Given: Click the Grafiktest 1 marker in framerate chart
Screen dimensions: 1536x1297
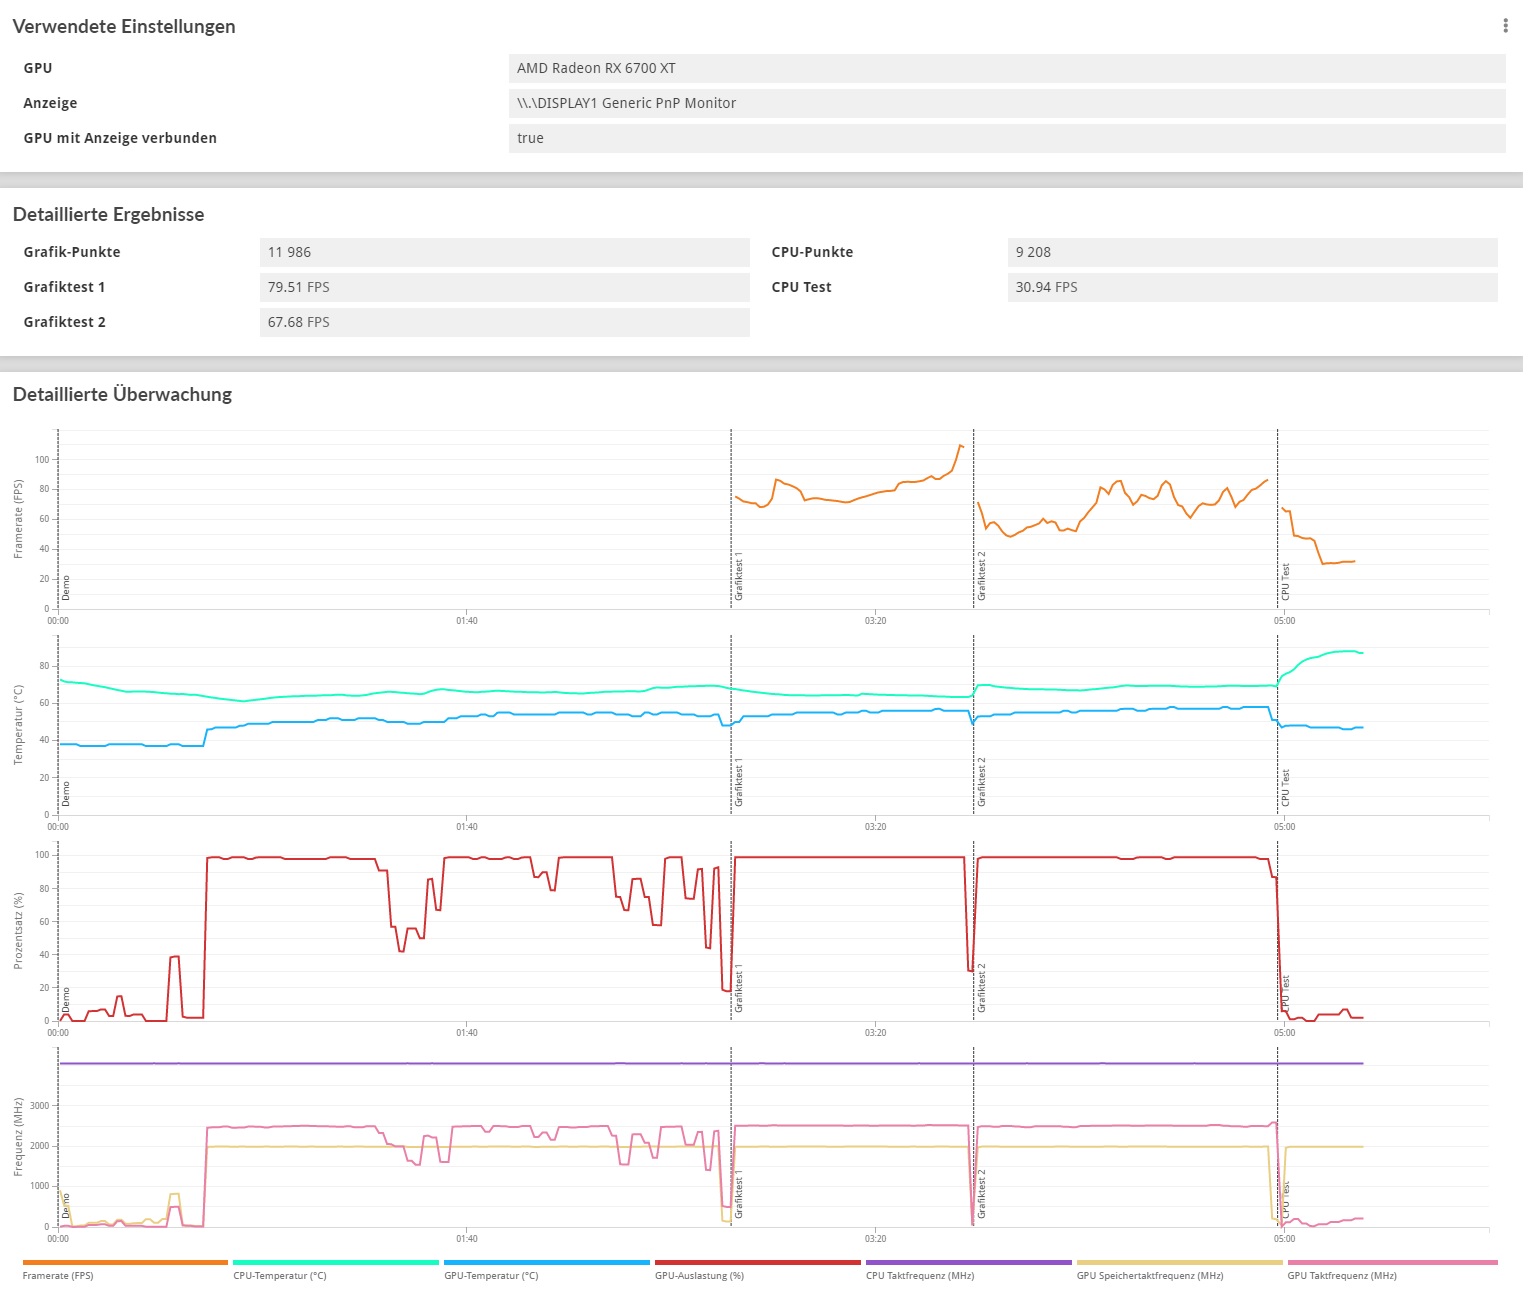Looking at the screenshot, I should point(739,576).
